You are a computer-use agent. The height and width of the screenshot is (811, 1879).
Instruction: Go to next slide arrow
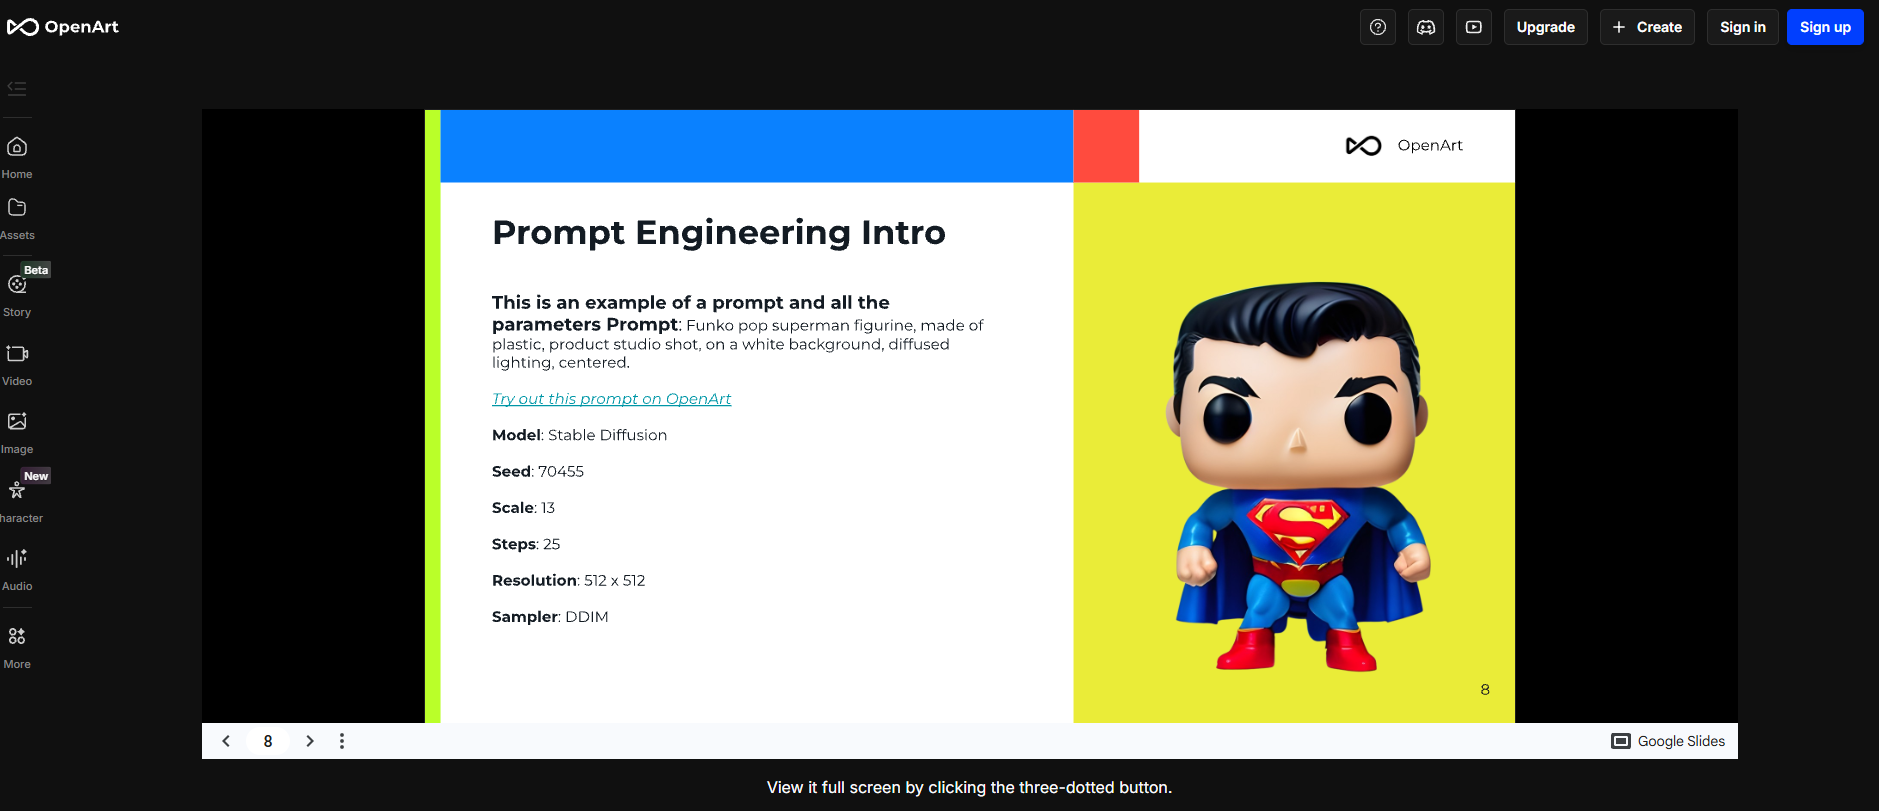(x=310, y=741)
